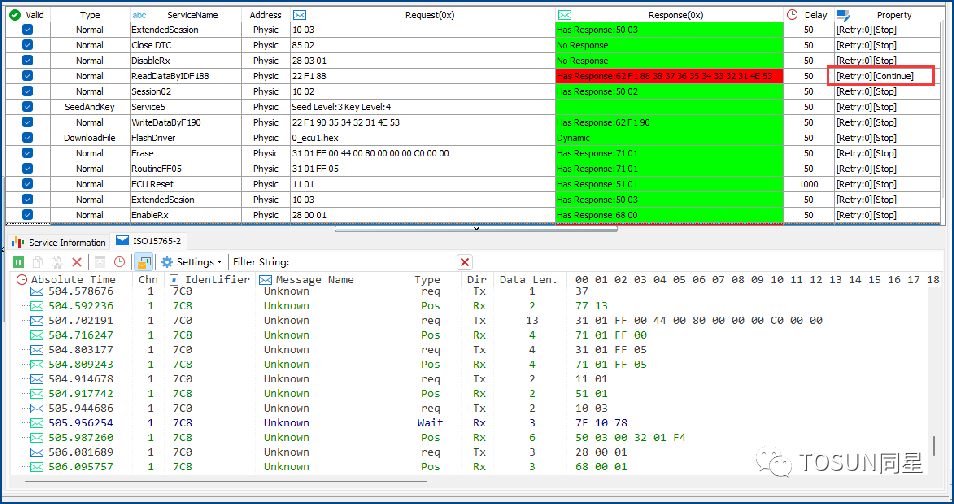Viewport: 954px width, 504px height.
Task: Select 'Close DTC' service name cell
Action: click(x=186, y=45)
